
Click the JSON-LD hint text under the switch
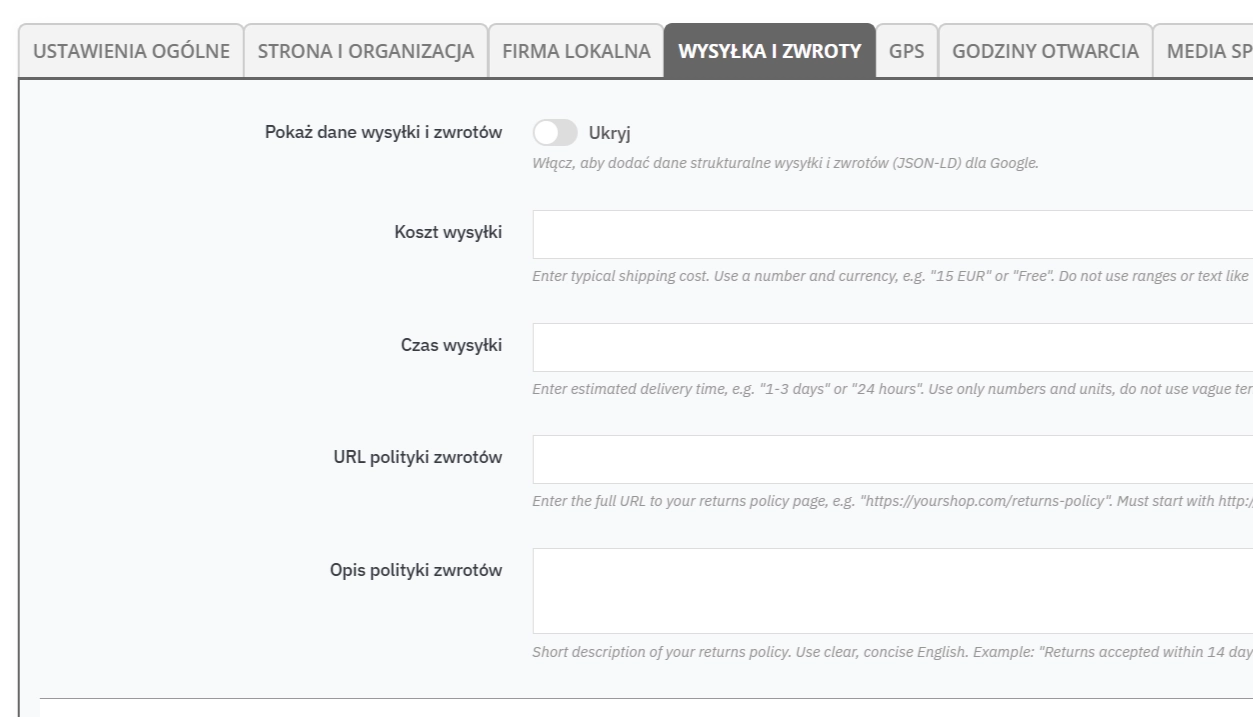pos(785,163)
